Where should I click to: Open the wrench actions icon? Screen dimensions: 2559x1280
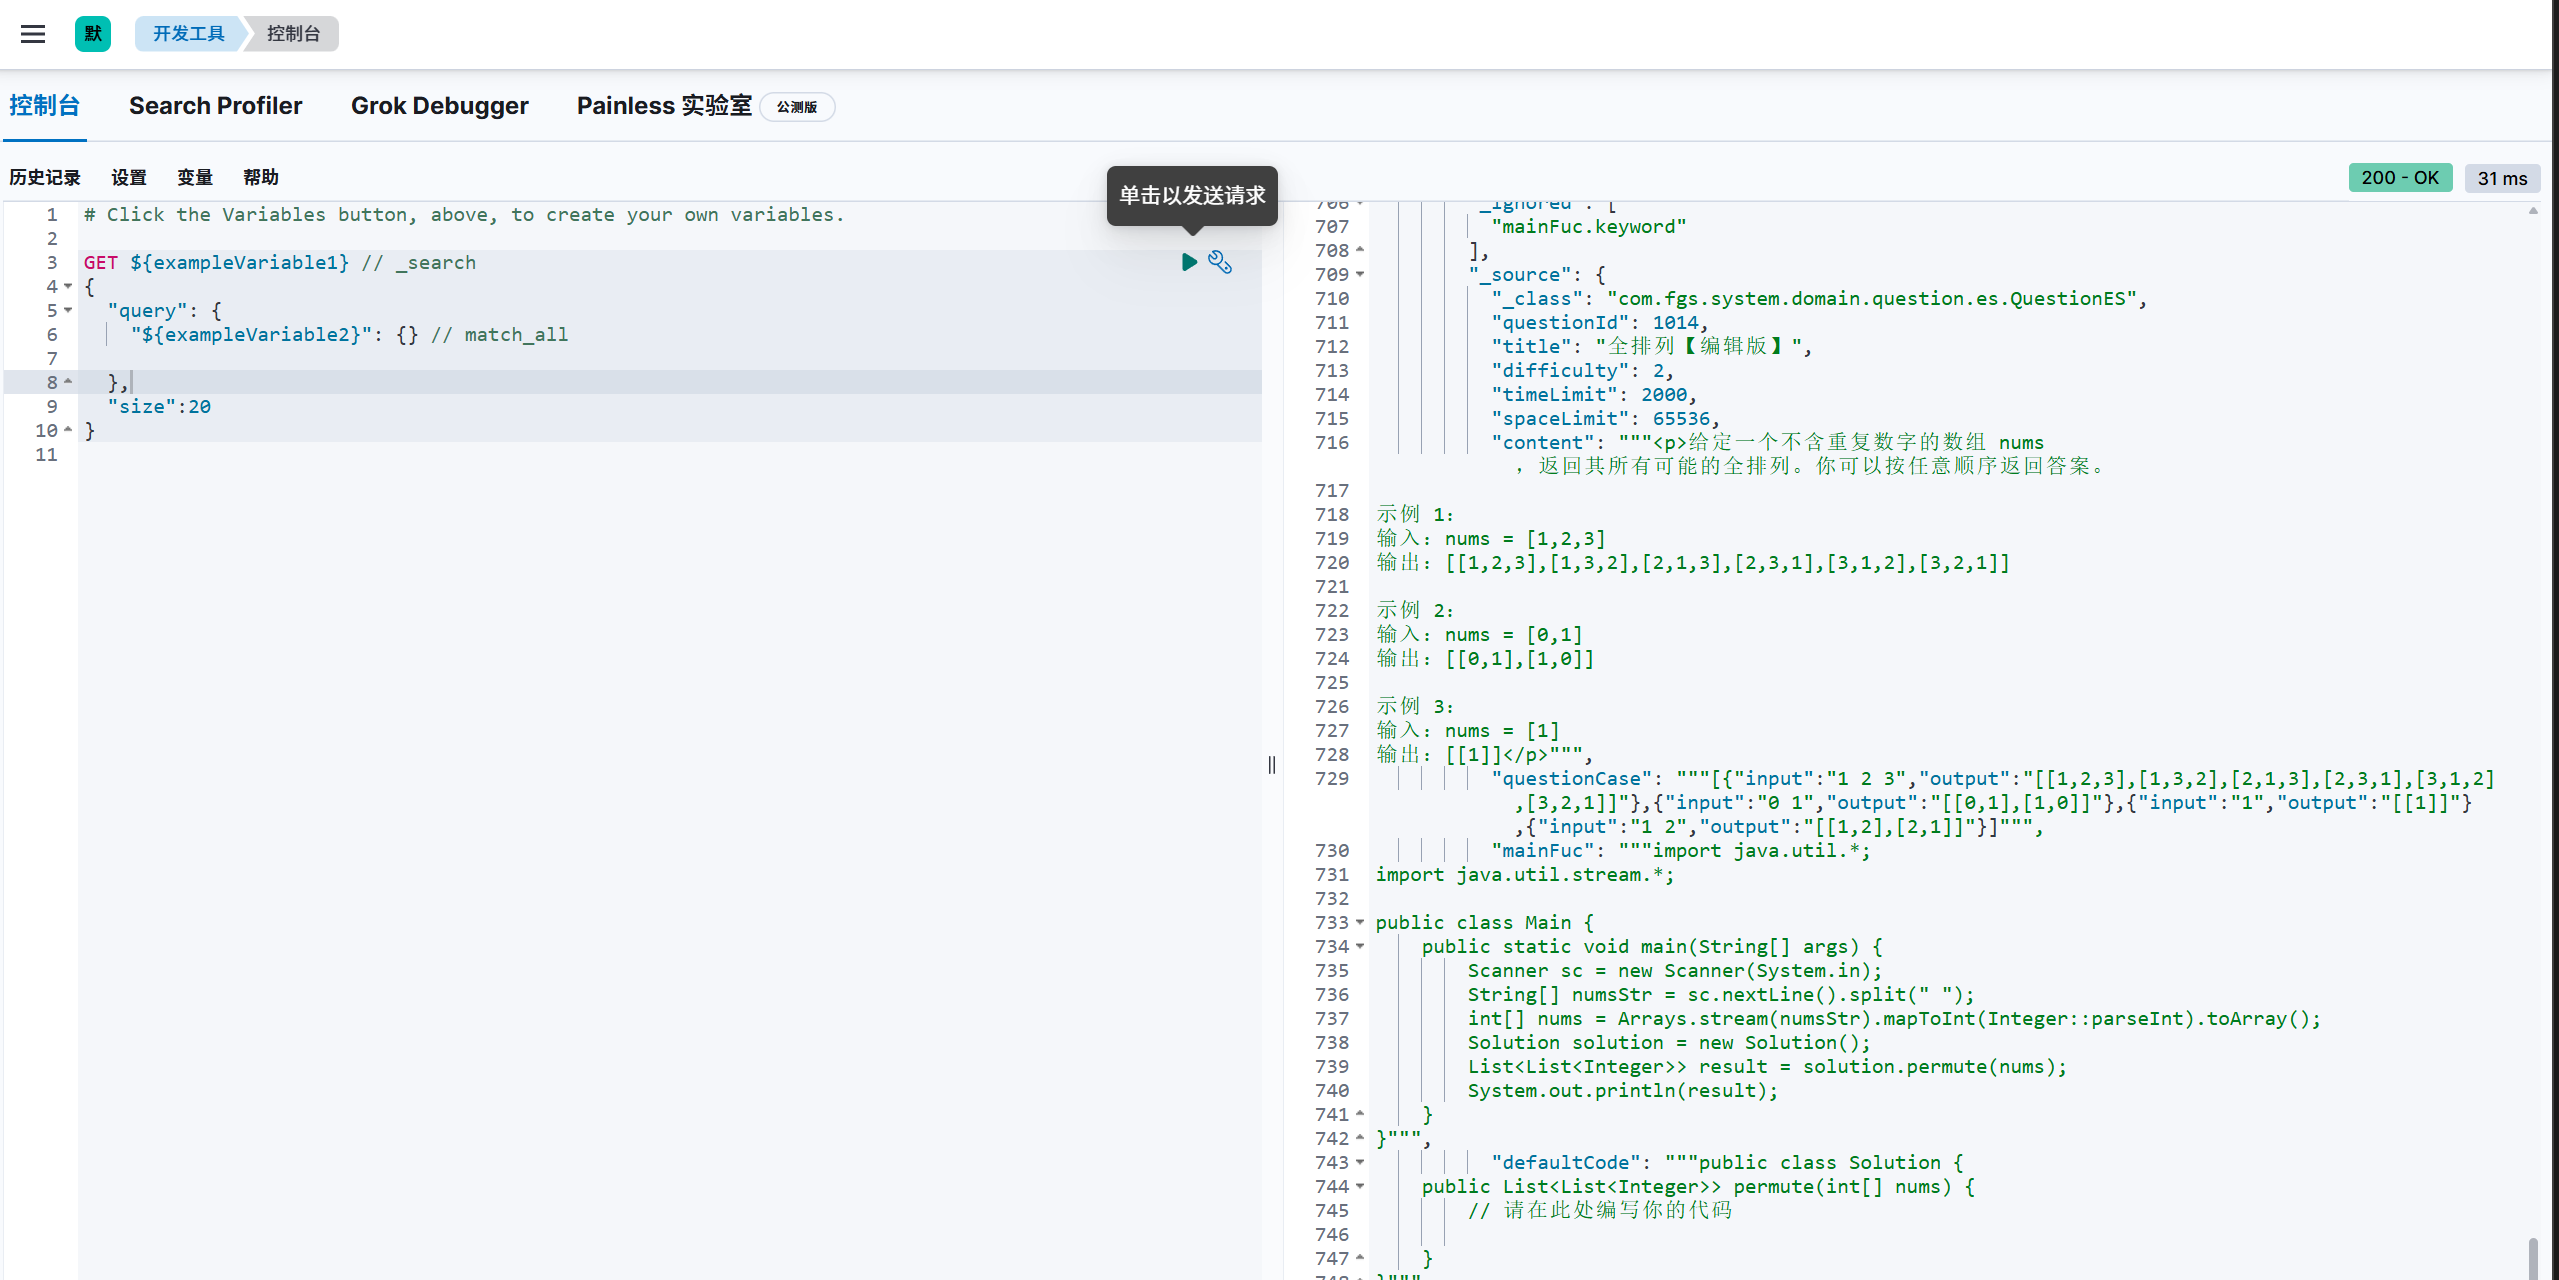[1220, 262]
